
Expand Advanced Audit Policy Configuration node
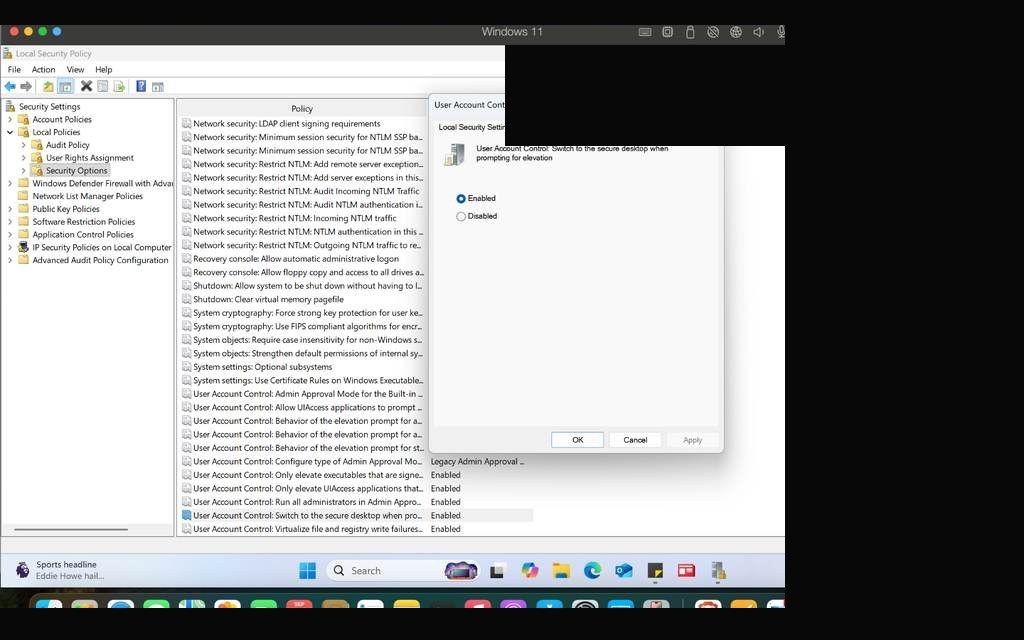(10, 260)
